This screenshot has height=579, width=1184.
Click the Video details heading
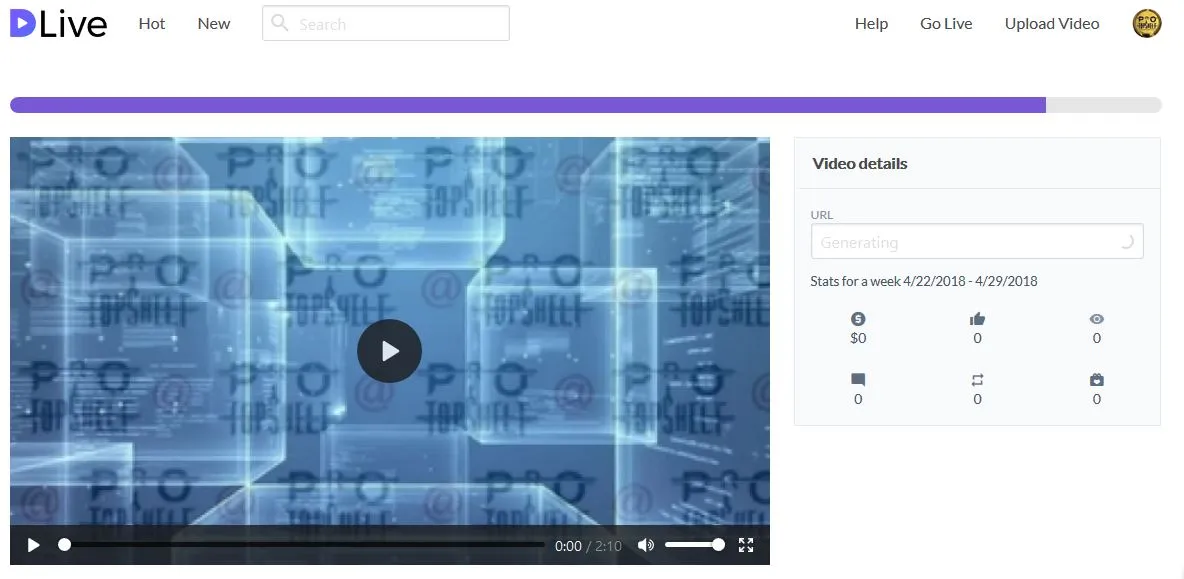point(860,163)
